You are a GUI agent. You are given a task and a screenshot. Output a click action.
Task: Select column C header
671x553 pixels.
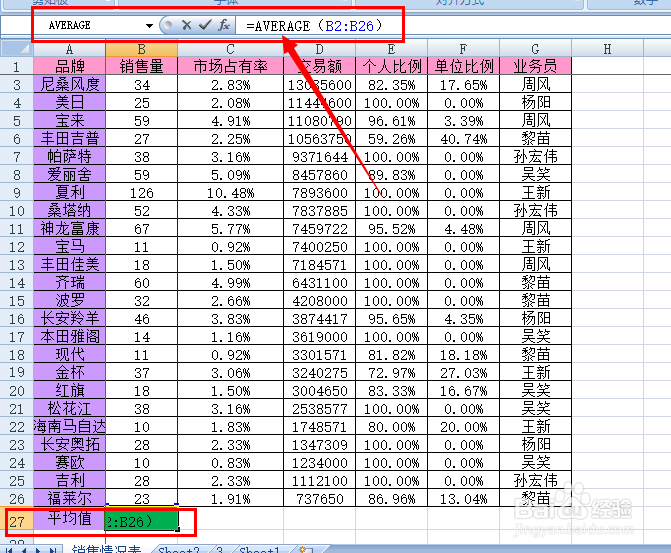tap(231, 49)
